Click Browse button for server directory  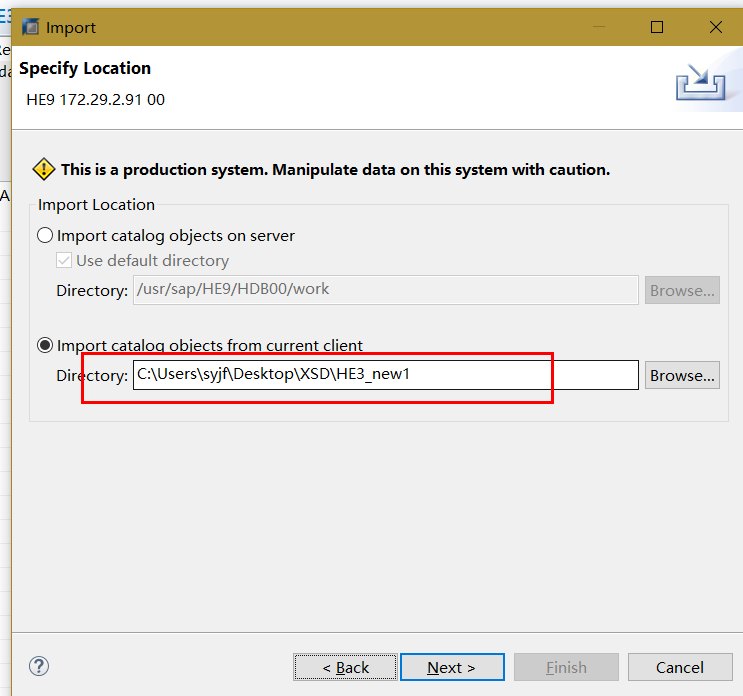[x=682, y=290]
